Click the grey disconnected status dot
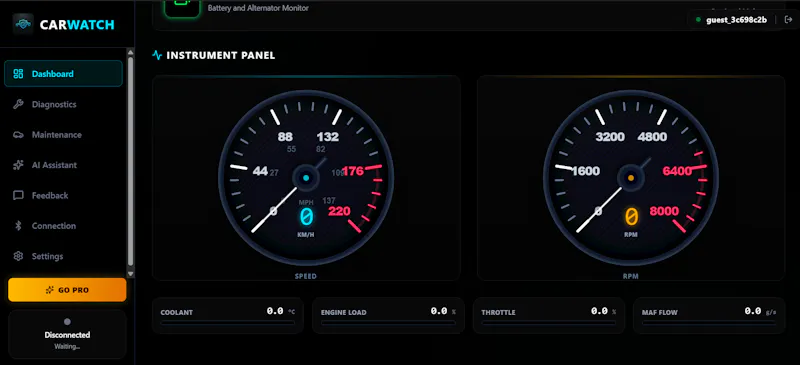The height and width of the screenshot is (365, 800). pyautogui.click(x=67, y=322)
